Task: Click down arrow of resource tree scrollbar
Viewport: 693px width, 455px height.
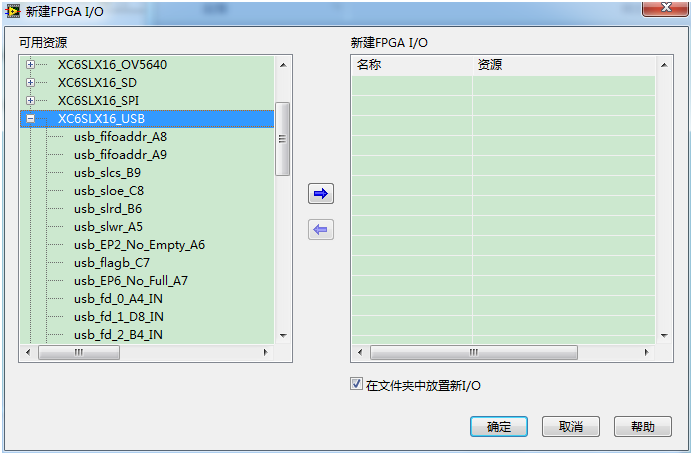Action: 283,336
